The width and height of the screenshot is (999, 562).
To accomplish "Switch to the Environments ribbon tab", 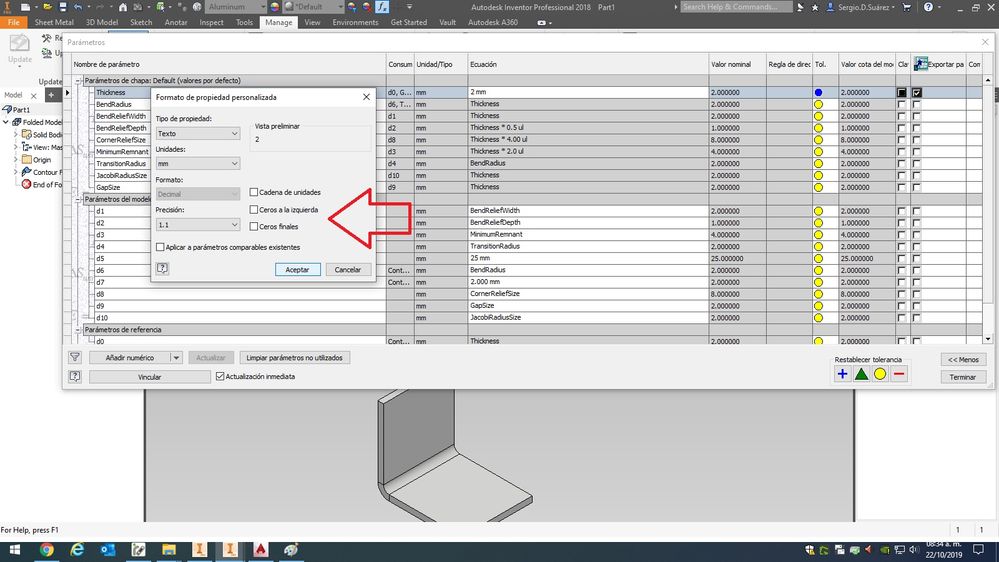I will click(356, 22).
